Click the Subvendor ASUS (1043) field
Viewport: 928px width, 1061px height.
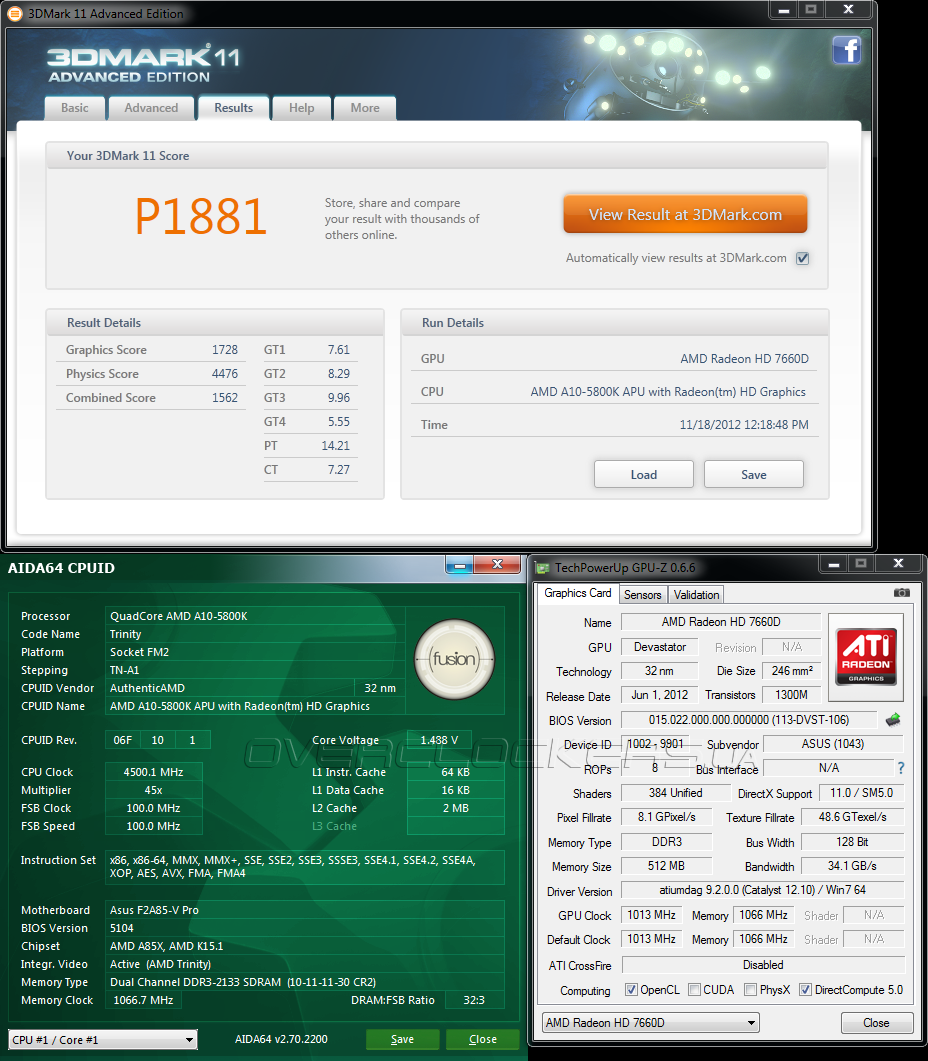(x=833, y=744)
